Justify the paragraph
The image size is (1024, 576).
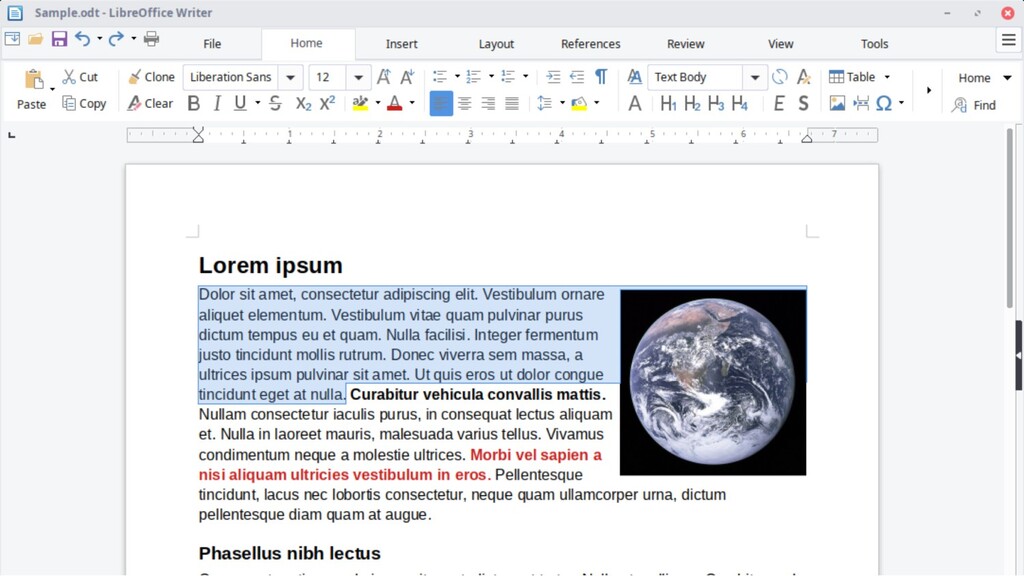511,103
